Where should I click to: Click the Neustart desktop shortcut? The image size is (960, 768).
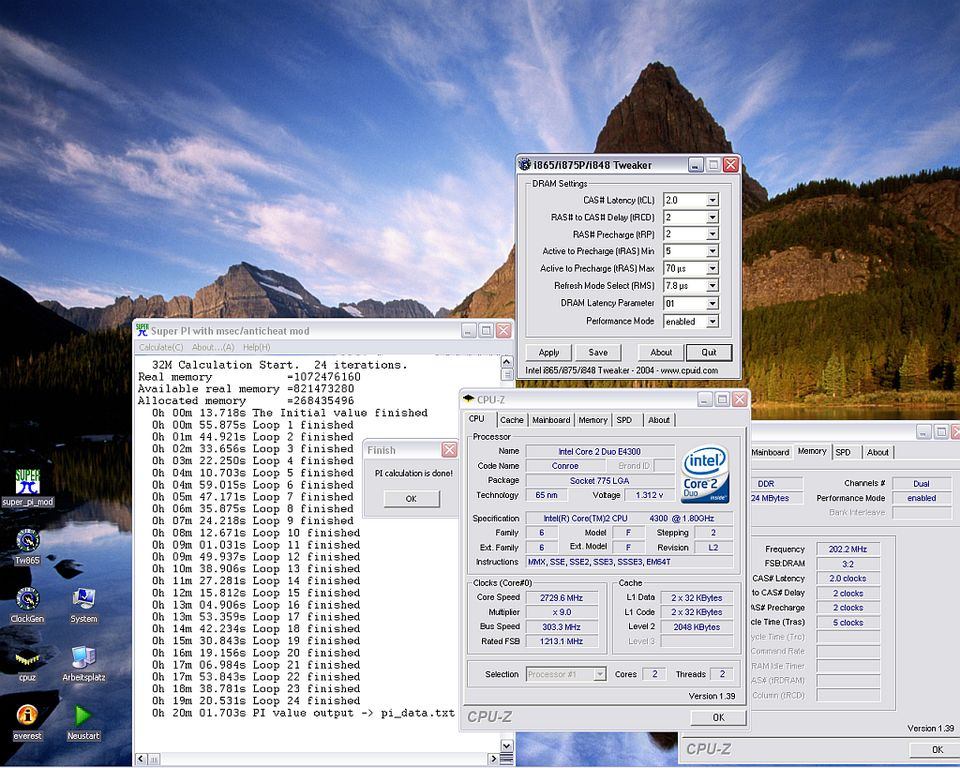(x=84, y=723)
